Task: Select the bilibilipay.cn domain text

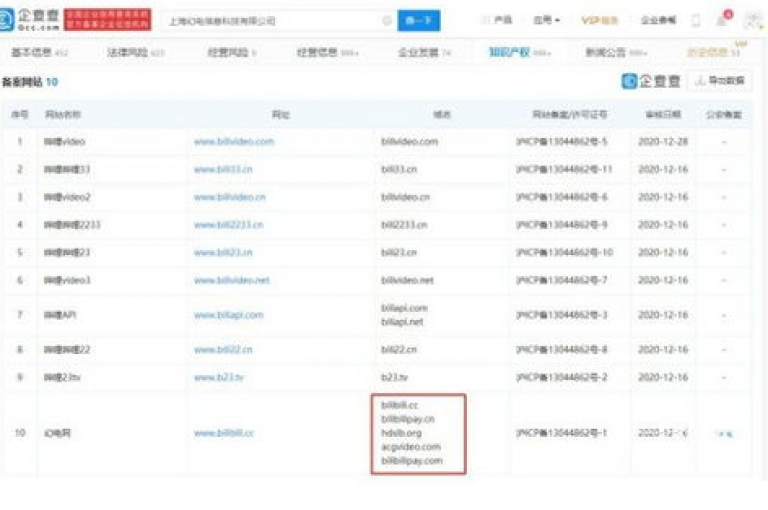Action: 408,419
